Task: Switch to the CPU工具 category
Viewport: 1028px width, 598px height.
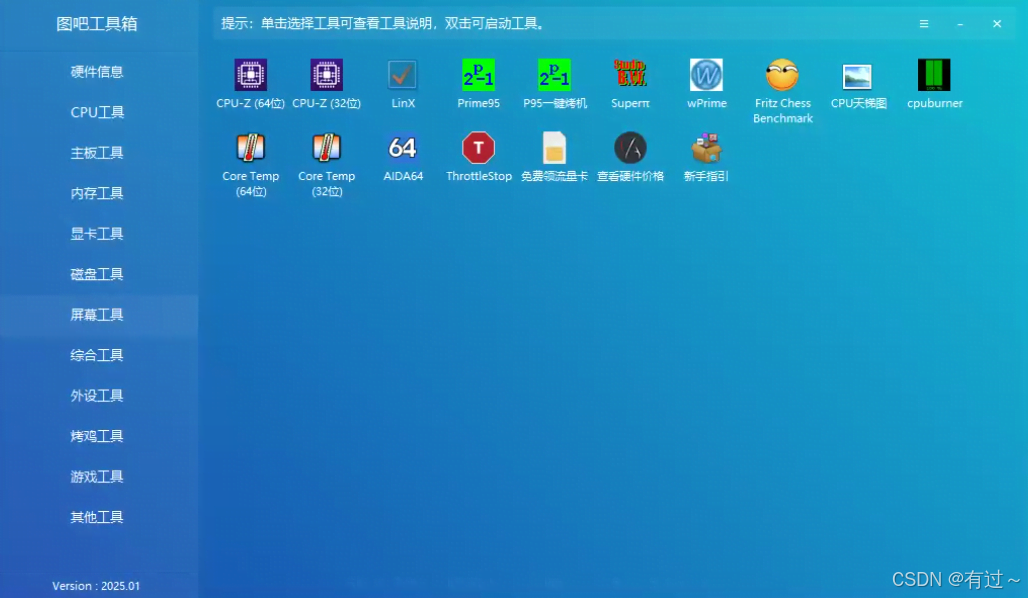Action: click(x=97, y=113)
